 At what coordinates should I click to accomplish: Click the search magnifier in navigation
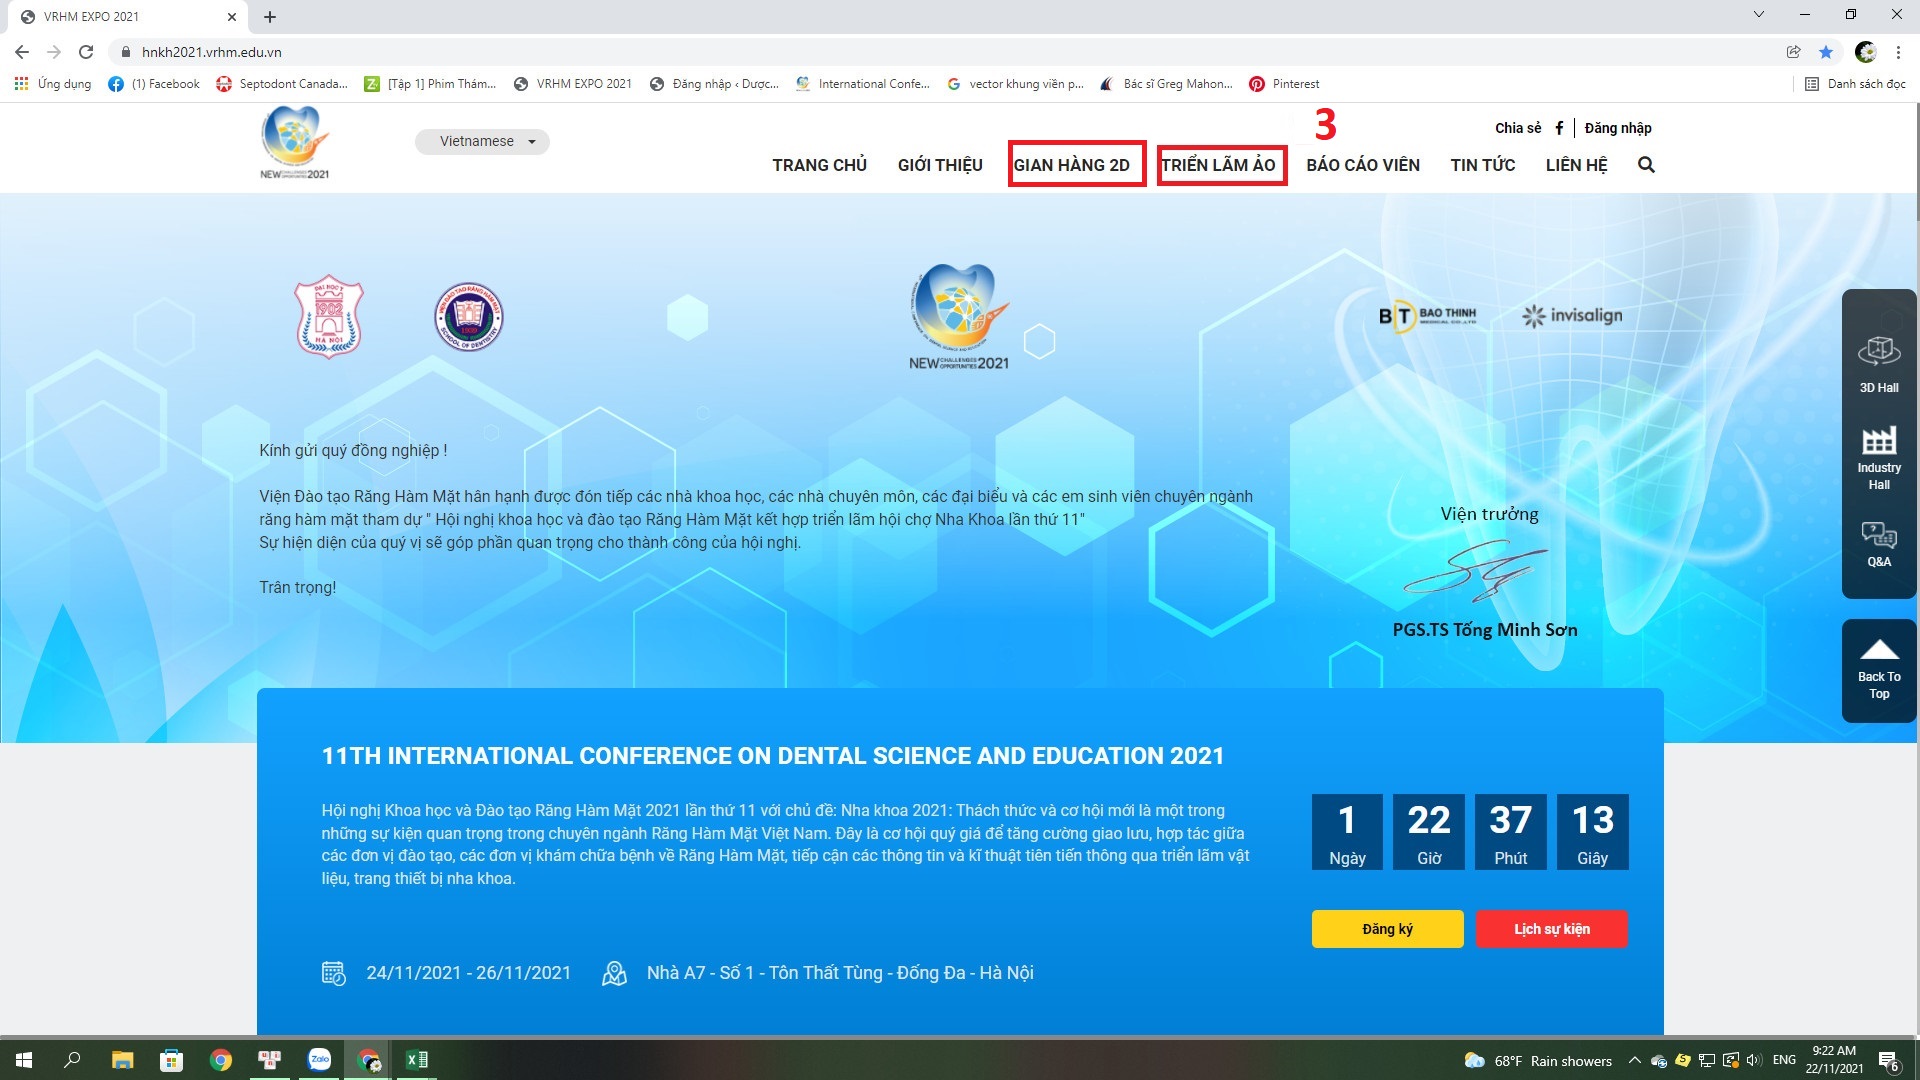(x=1646, y=165)
